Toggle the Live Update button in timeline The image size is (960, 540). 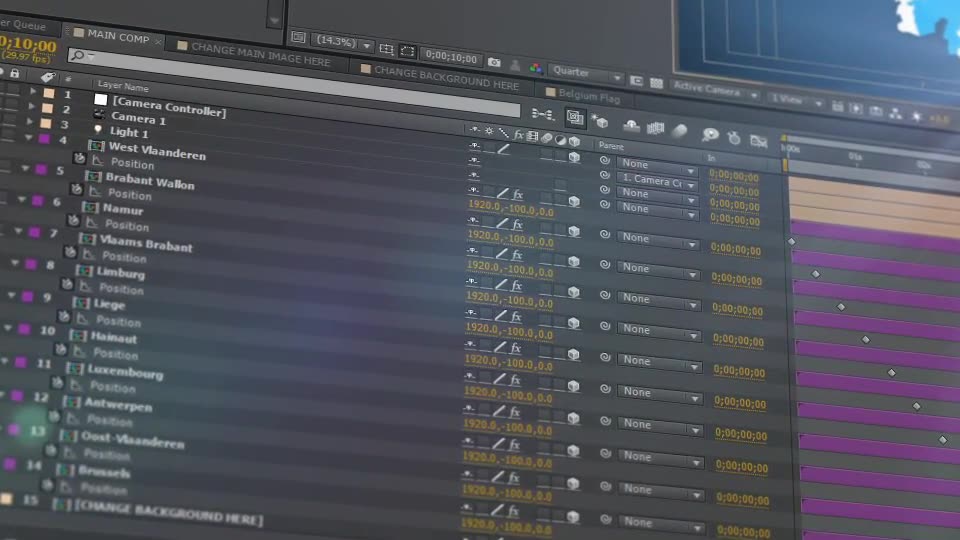(x=575, y=118)
